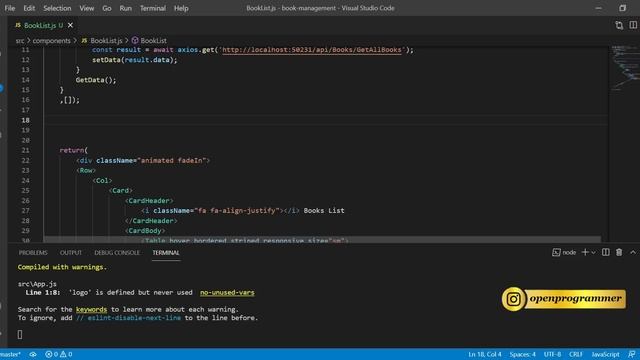The width and height of the screenshot is (640, 360).
Task: Click the editor horizontal scrollbar
Action: pos(322,239)
